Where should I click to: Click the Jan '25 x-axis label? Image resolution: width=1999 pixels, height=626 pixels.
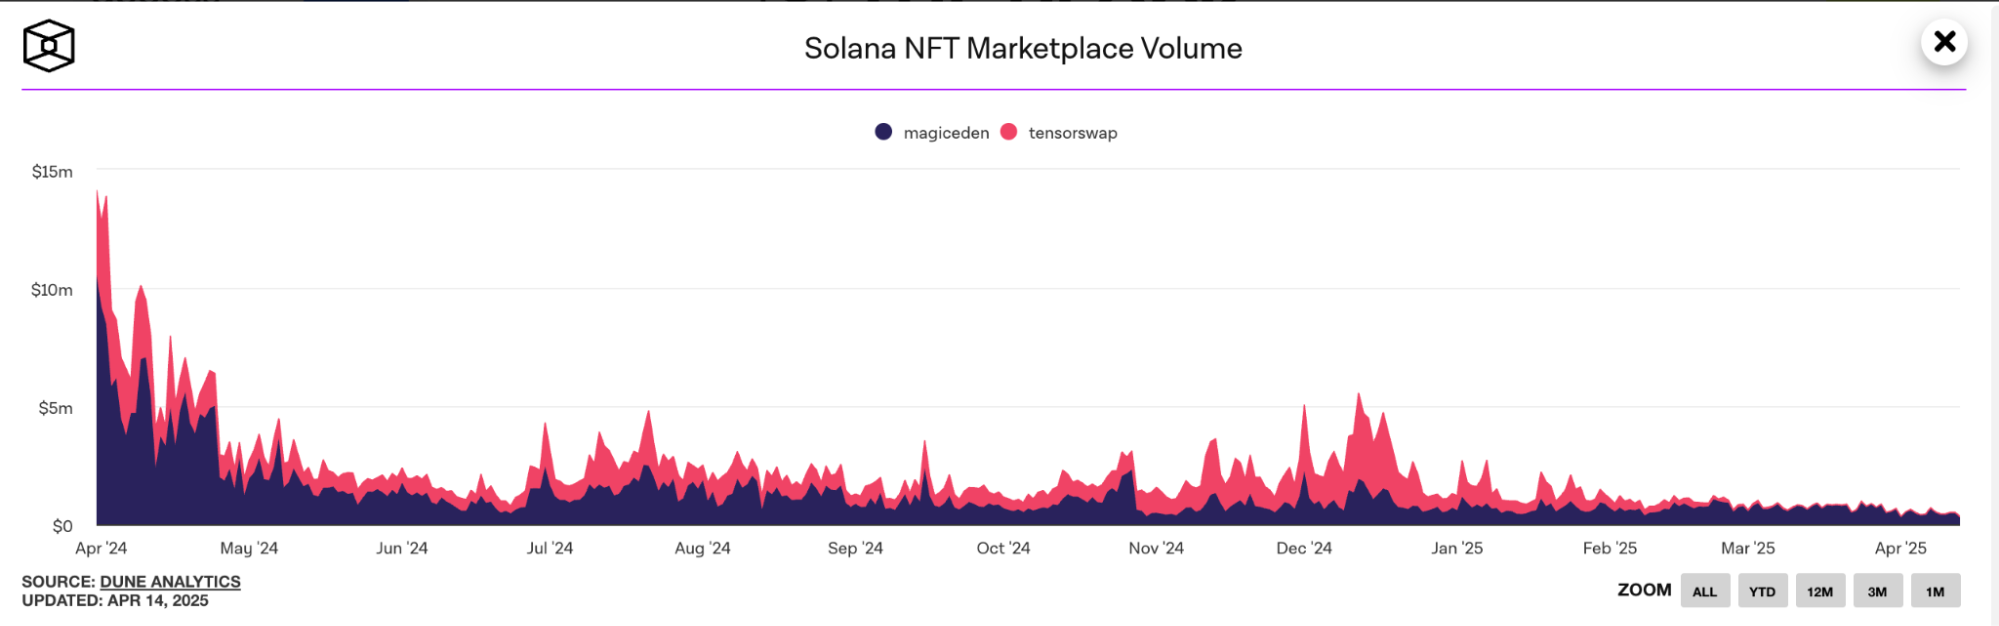(x=1457, y=548)
